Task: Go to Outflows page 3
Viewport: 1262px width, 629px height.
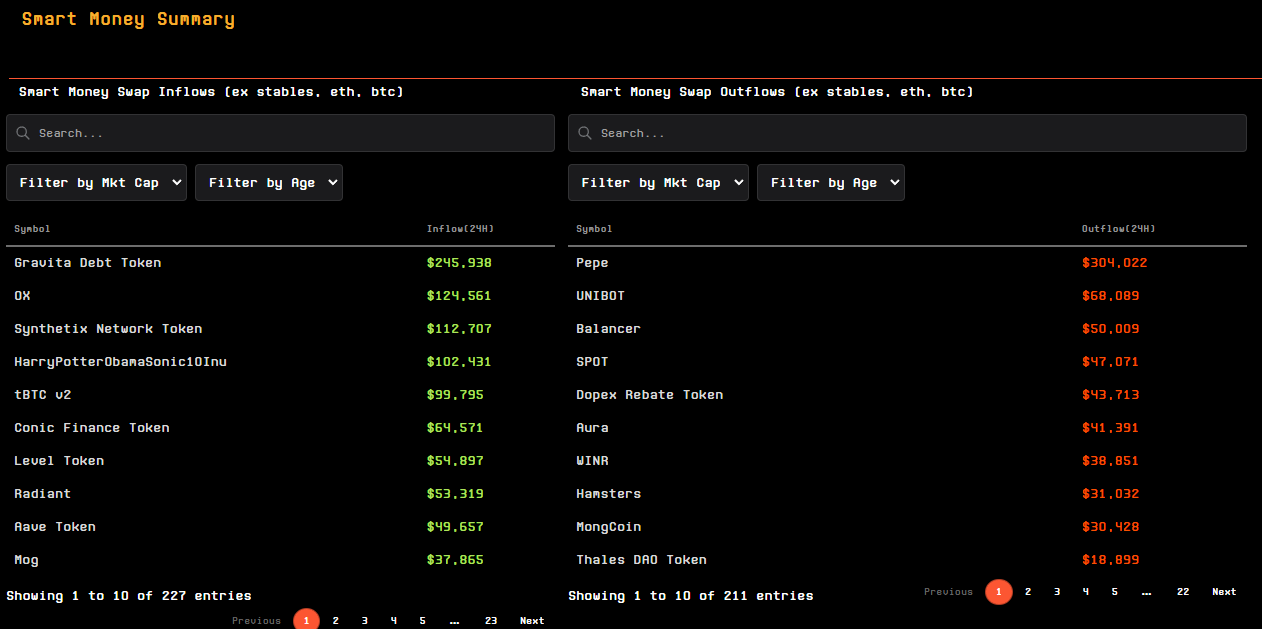Action: point(1056,592)
